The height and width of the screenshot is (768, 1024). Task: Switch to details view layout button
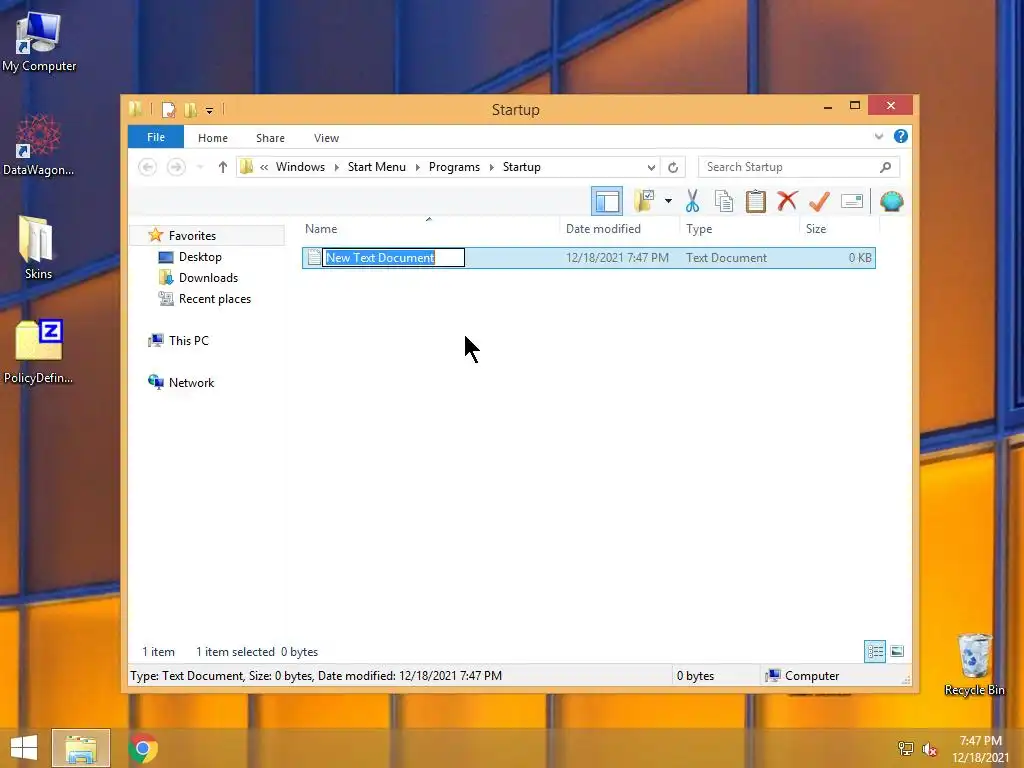tap(875, 651)
